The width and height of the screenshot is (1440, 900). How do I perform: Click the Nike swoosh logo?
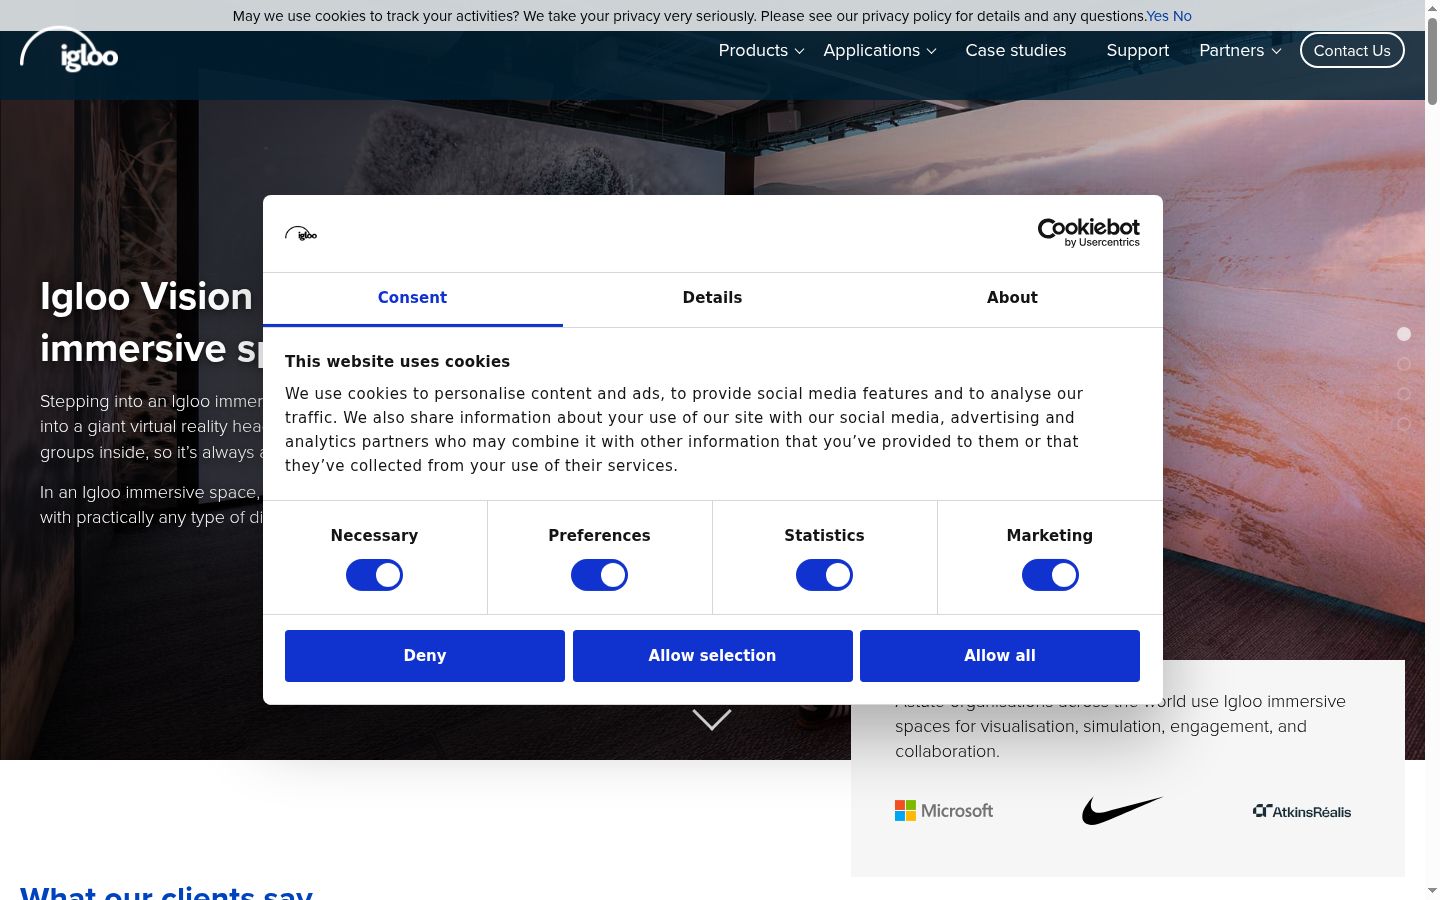1122,811
